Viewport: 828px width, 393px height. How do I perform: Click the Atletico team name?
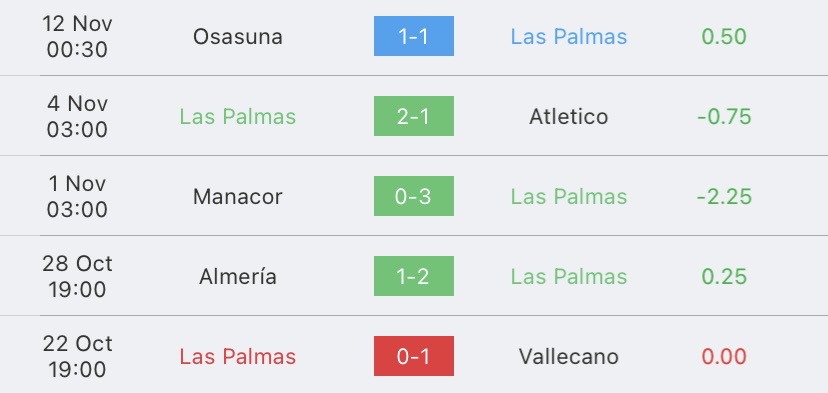point(569,117)
